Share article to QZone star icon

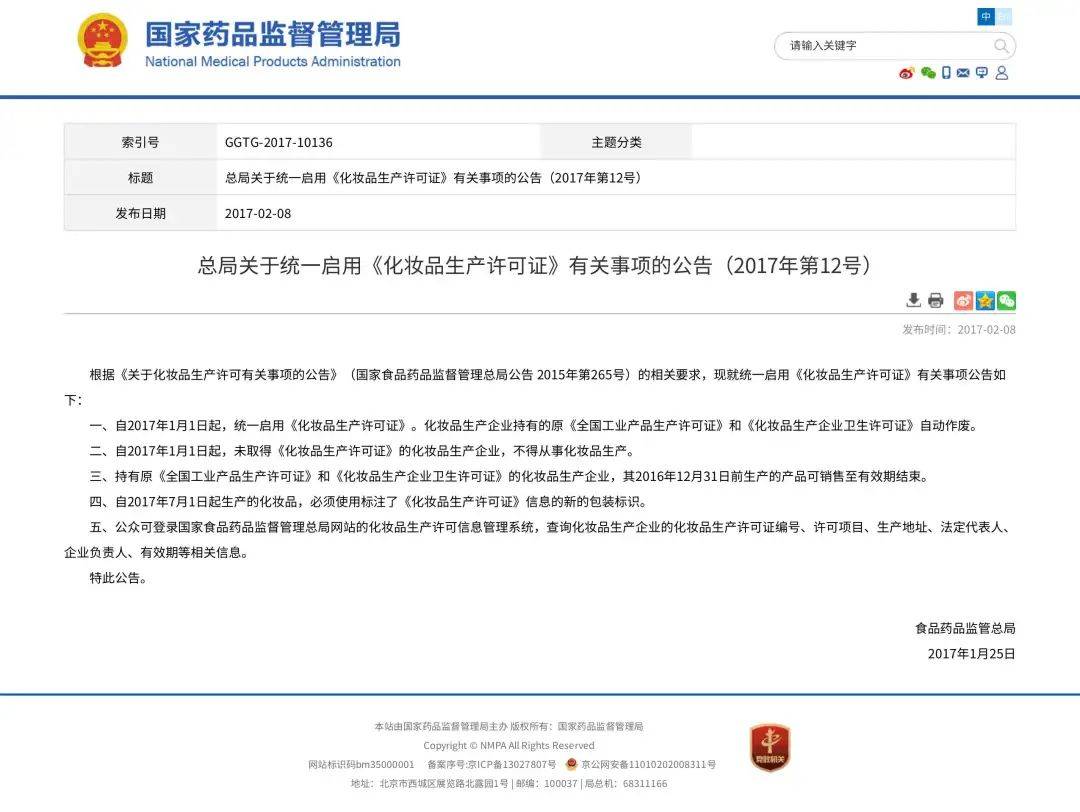tap(985, 300)
